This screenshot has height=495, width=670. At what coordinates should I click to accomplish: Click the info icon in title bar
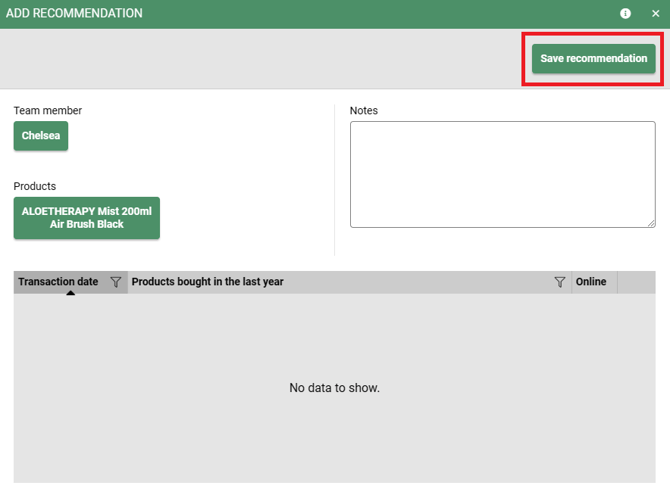[x=626, y=14]
